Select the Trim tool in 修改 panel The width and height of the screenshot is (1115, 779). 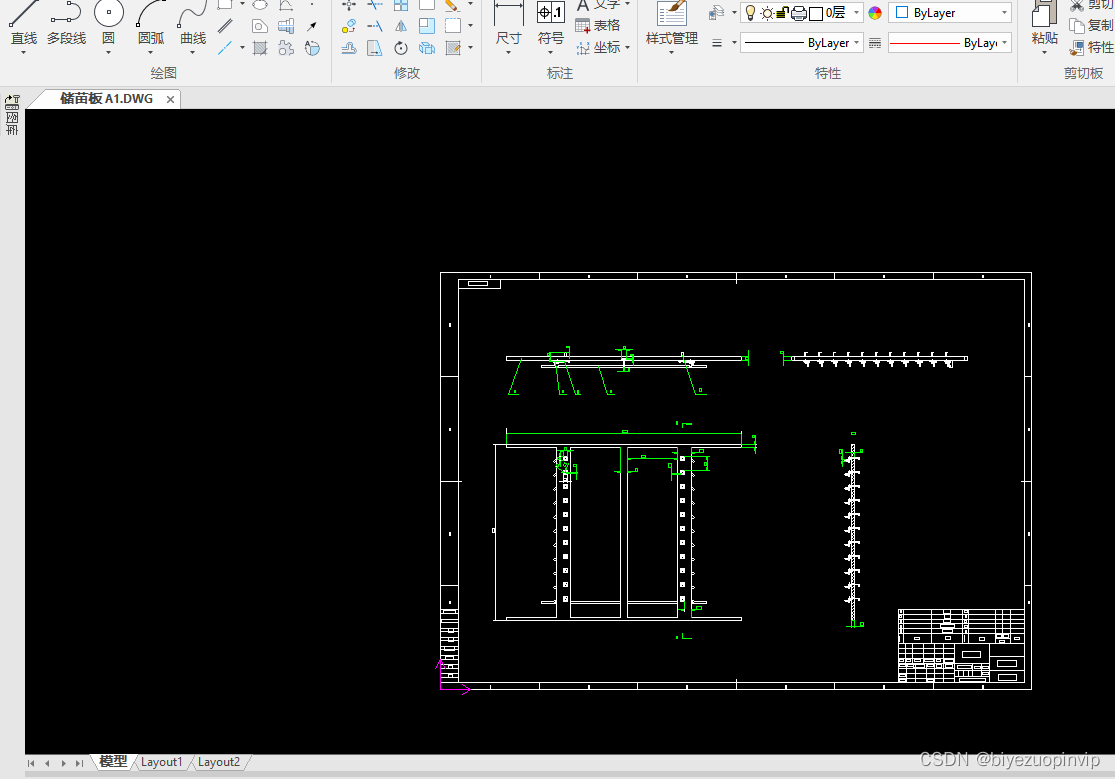(x=375, y=5)
